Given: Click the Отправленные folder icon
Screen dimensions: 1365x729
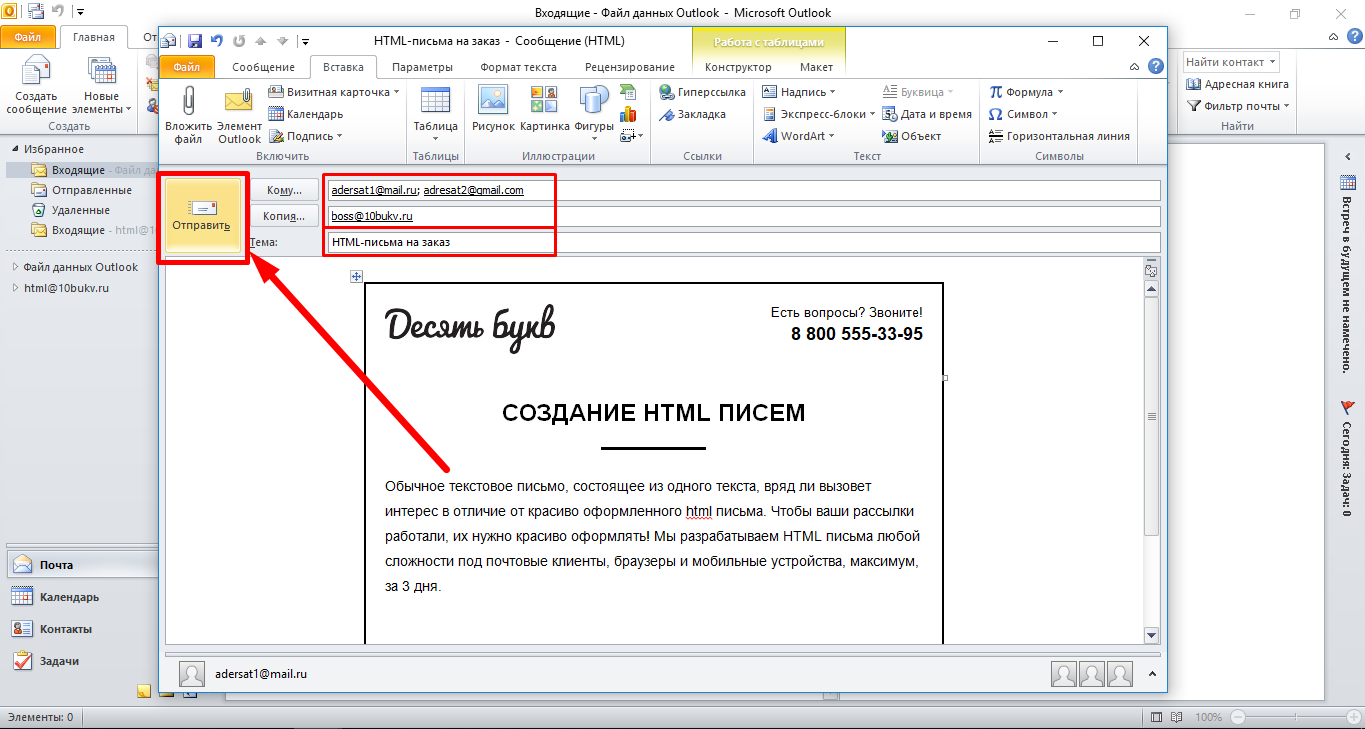Looking at the screenshot, I should tap(39, 190).
